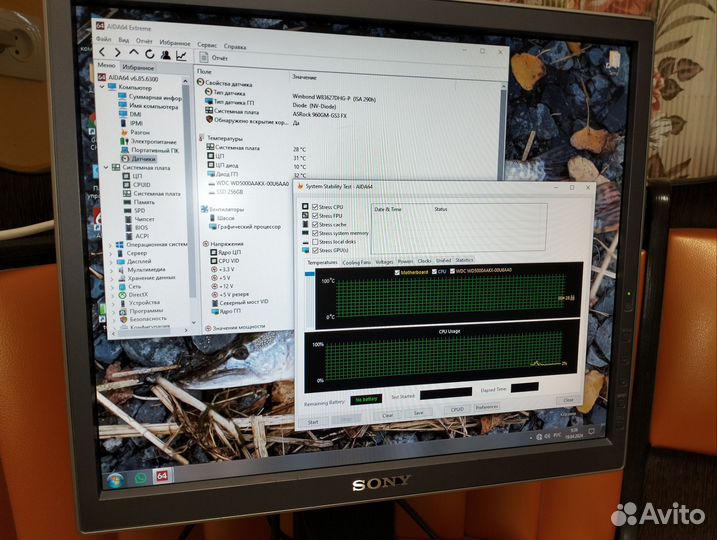The width and height of the screenshot is (717, 540).
Task: Click the volume icon in the system tray
Action: [x=547, y=437]
